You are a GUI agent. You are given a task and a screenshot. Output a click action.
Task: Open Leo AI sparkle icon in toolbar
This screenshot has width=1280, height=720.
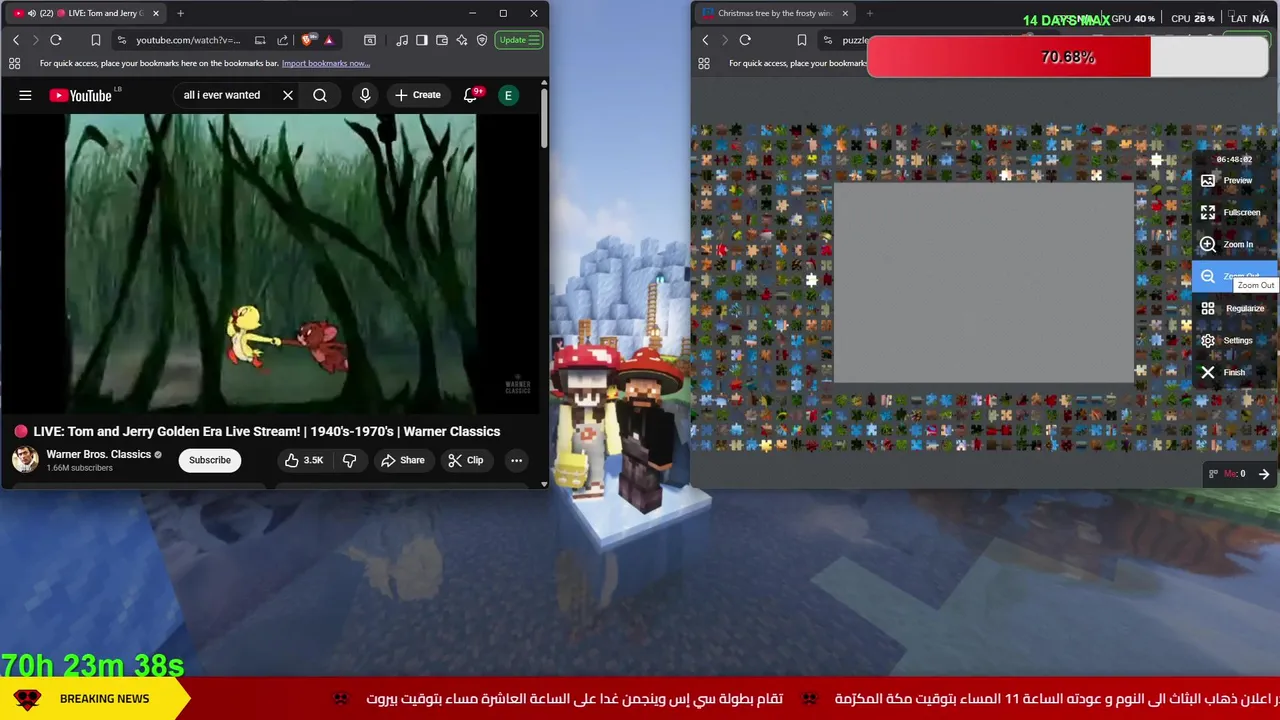point(462,40)
